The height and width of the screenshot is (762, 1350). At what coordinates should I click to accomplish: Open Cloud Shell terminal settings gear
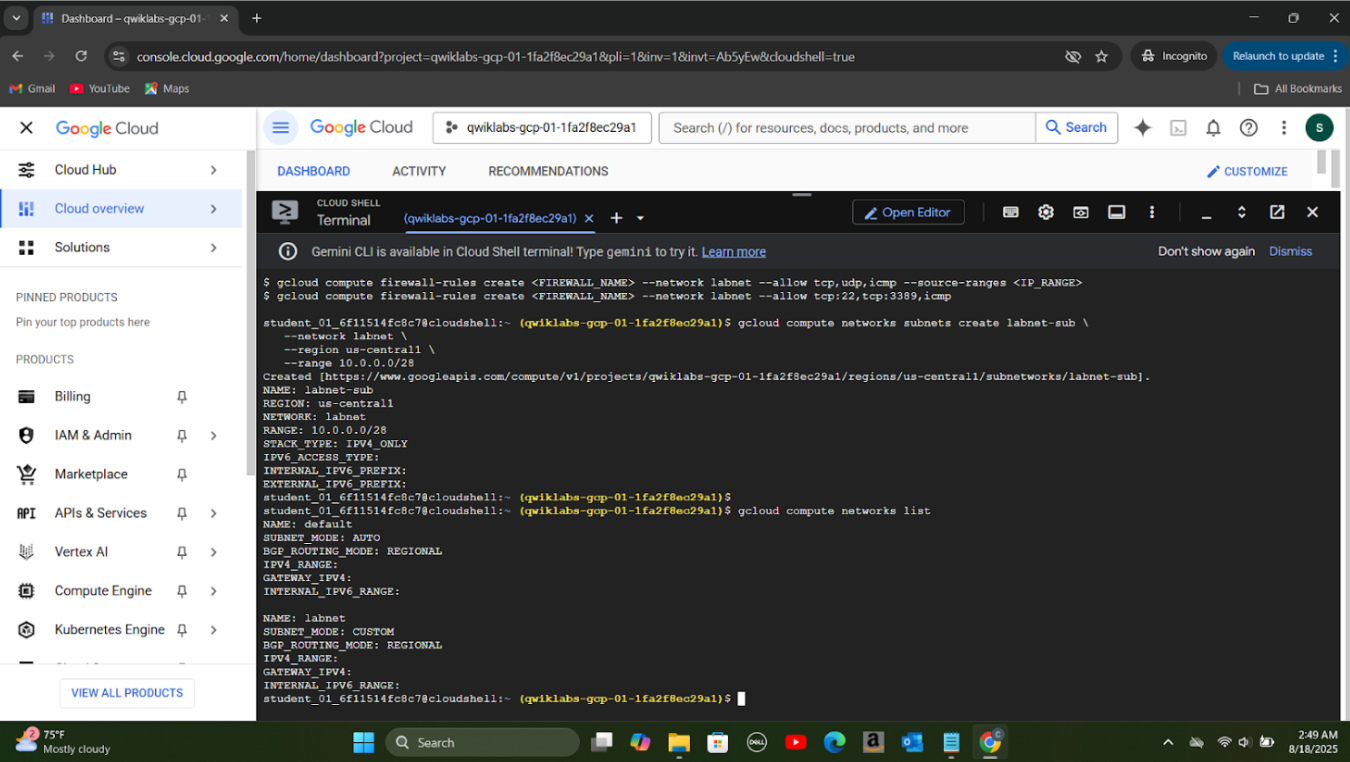pyautogui.click(x=1046, y=212)
